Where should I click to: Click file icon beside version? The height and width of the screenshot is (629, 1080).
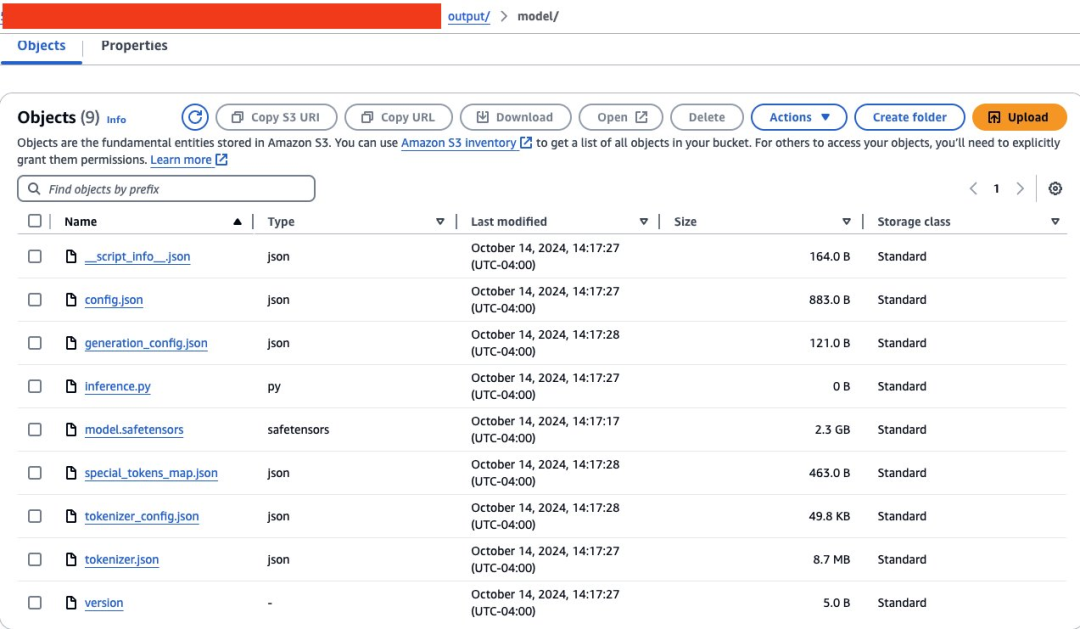pos(71,603)
